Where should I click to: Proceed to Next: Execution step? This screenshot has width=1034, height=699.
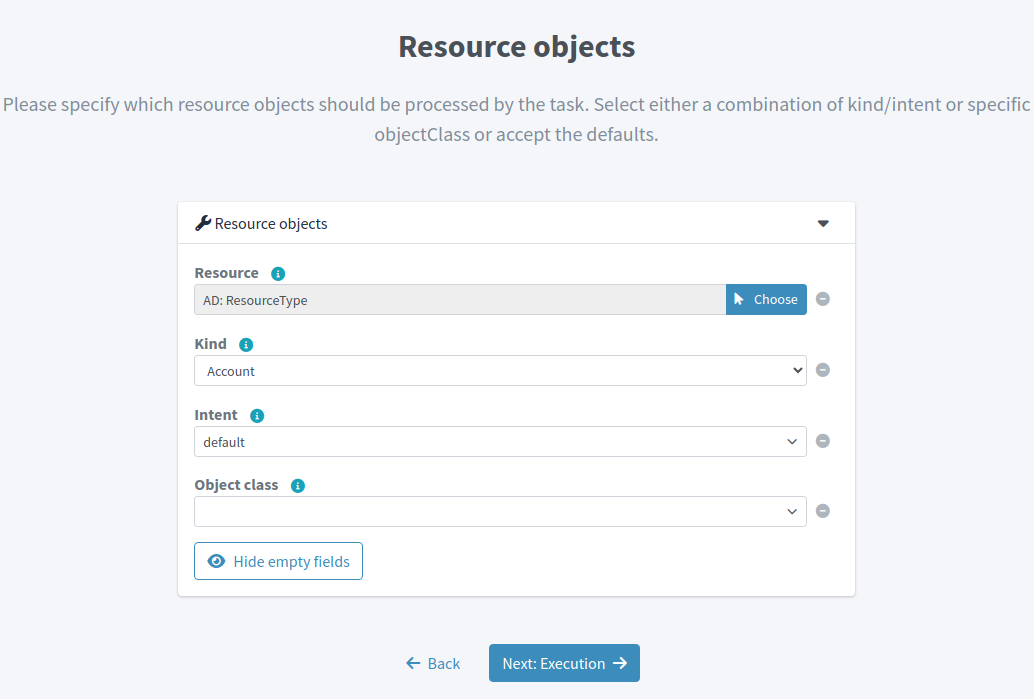coord(564,663)
